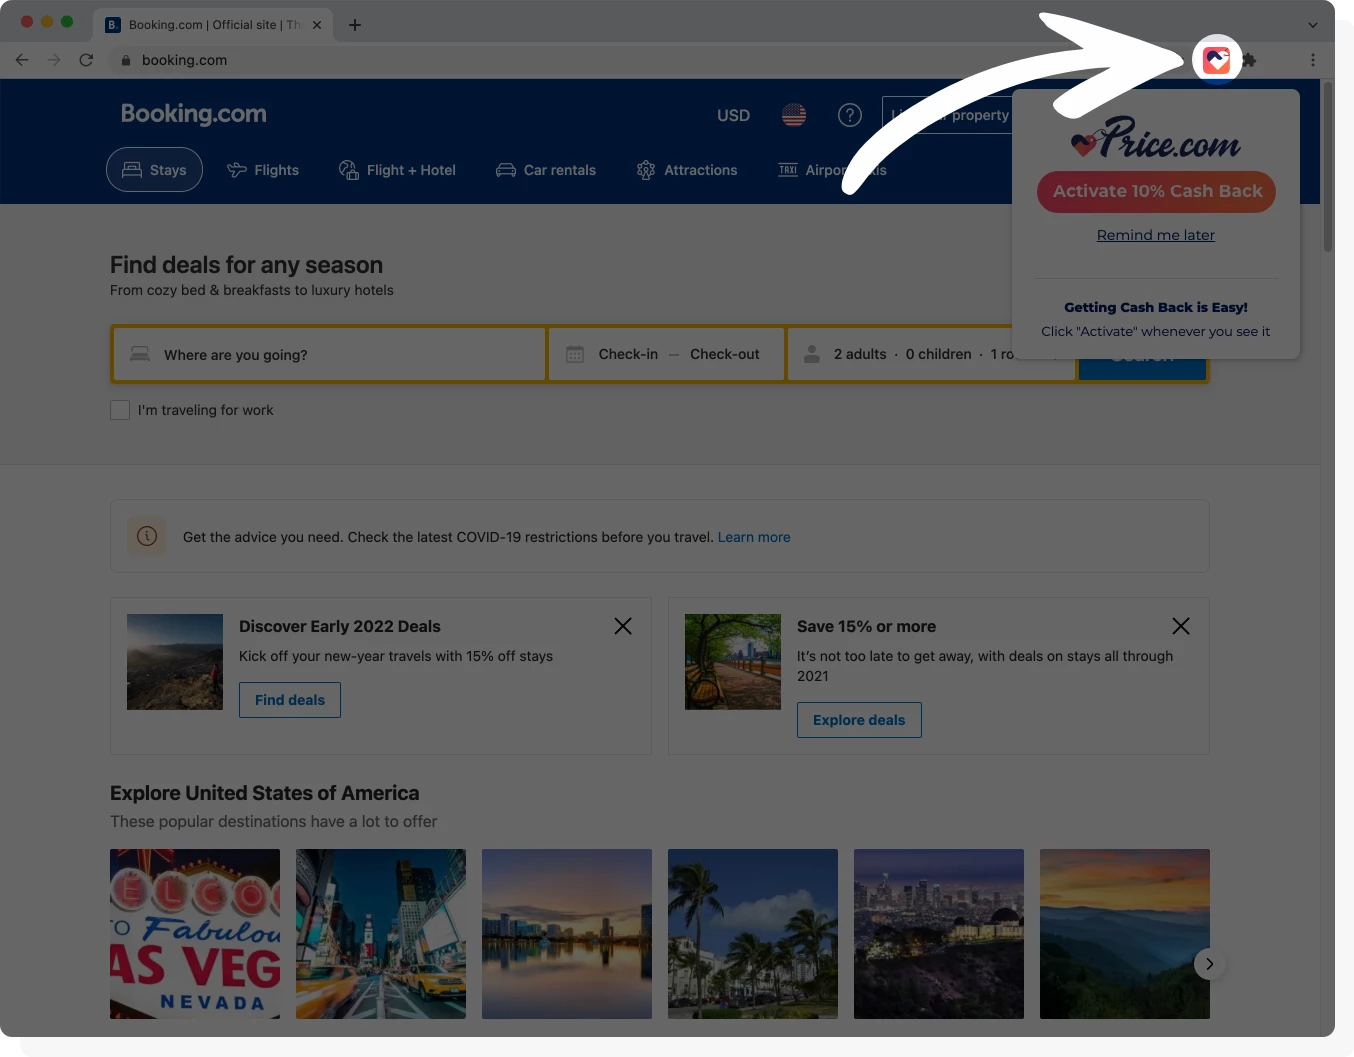
Task: Click the help question mark icon
Action: click(x=849, y=115)
